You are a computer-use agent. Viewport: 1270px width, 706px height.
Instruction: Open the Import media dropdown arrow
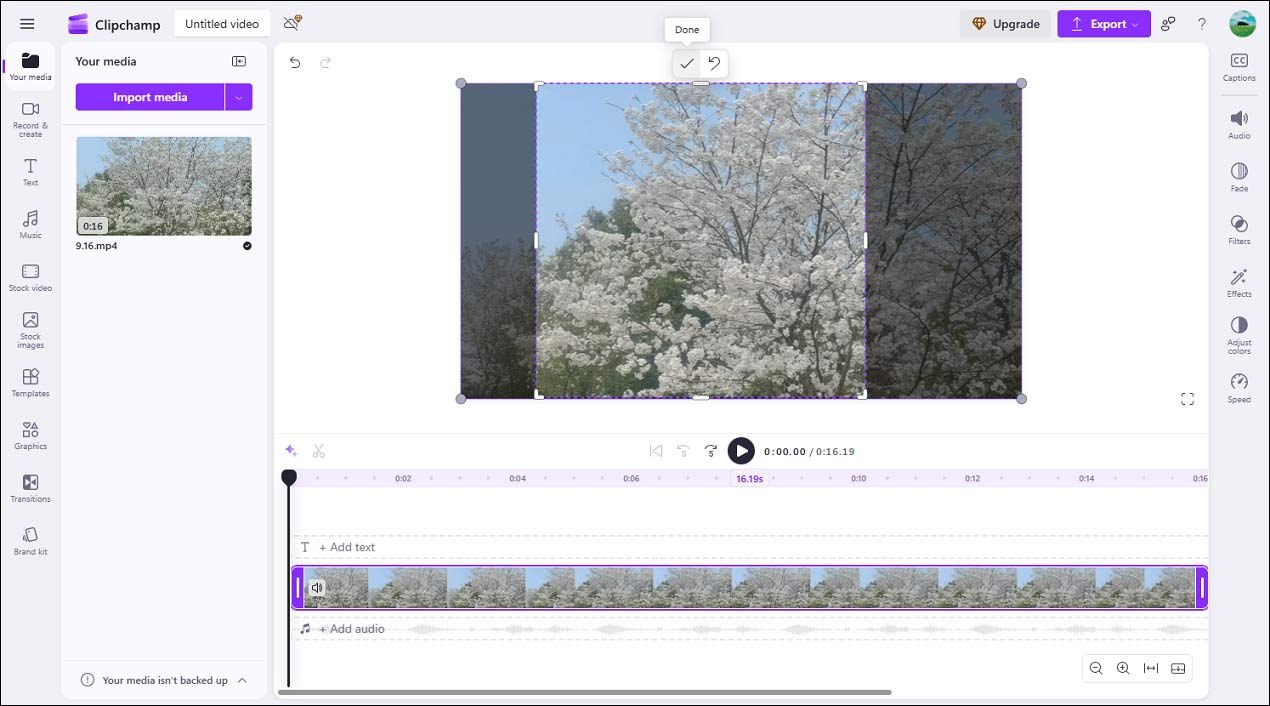239,97
